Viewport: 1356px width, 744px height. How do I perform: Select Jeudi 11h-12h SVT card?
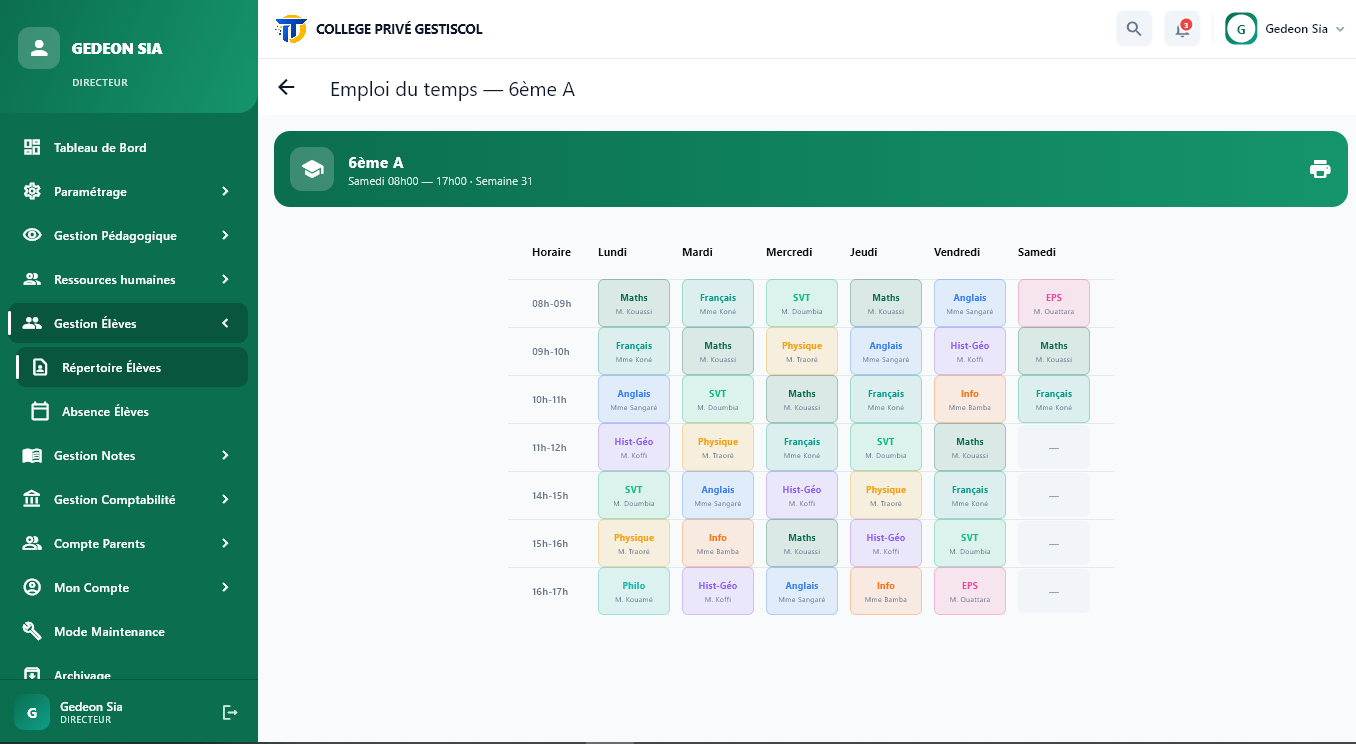click(886, 447)
